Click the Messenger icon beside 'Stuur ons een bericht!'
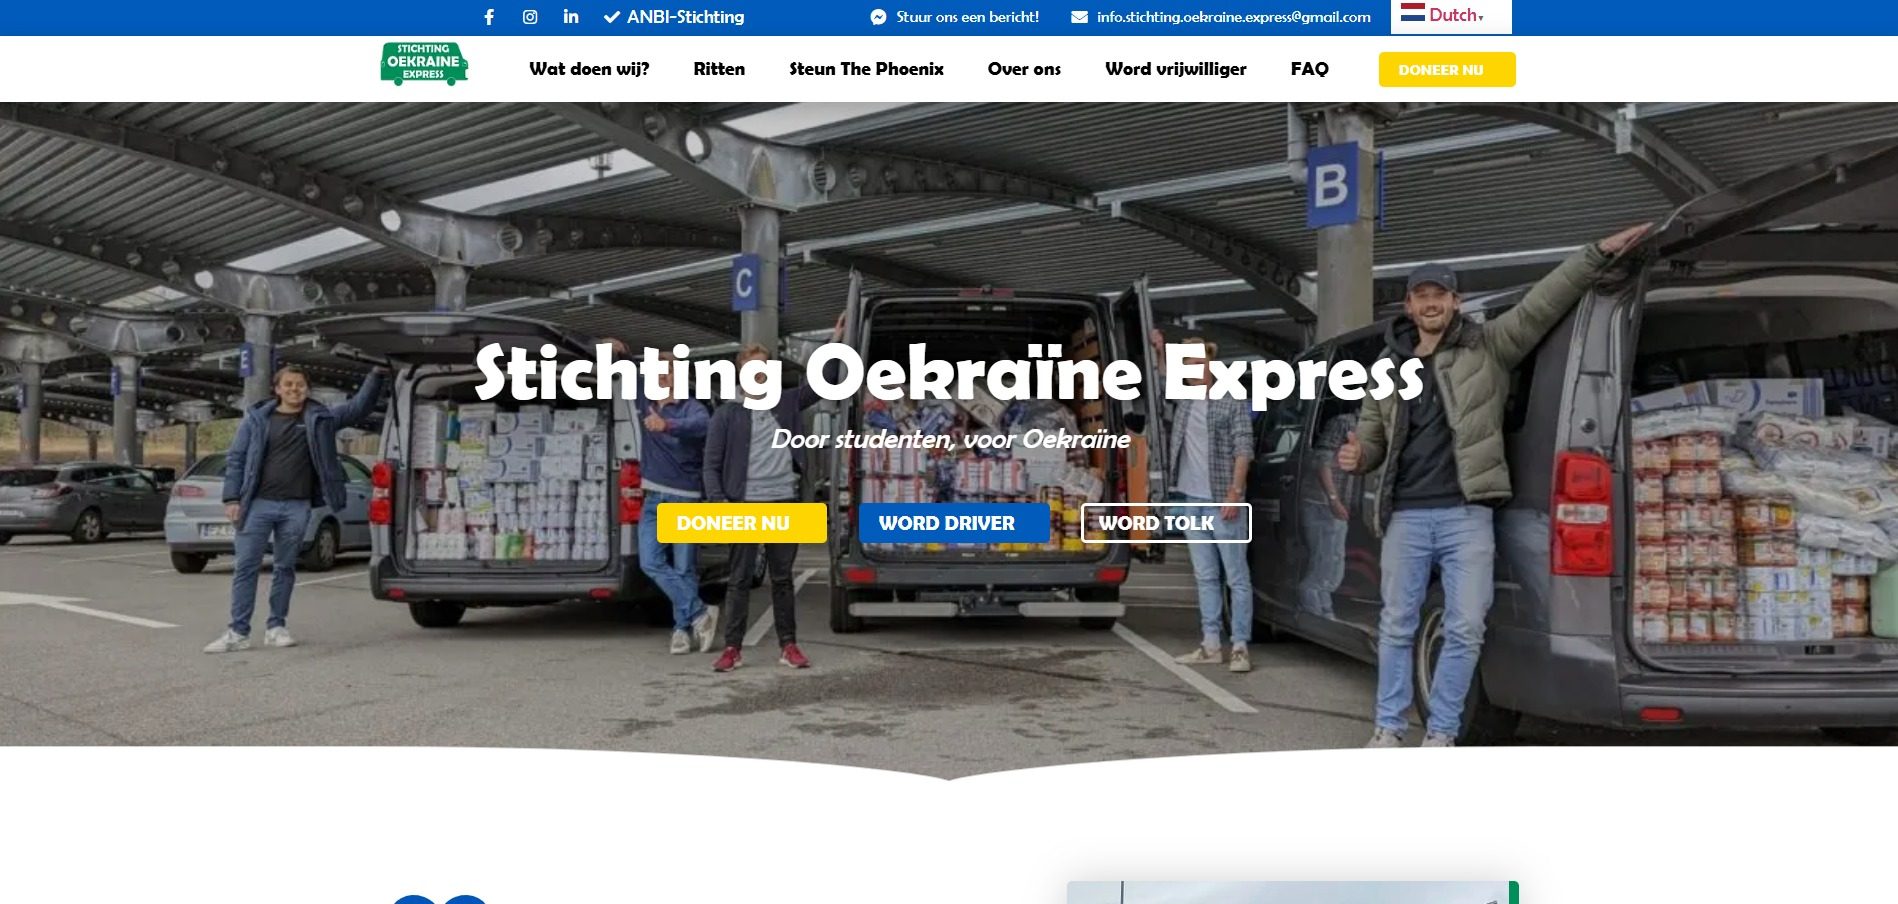 pos(878,17)
